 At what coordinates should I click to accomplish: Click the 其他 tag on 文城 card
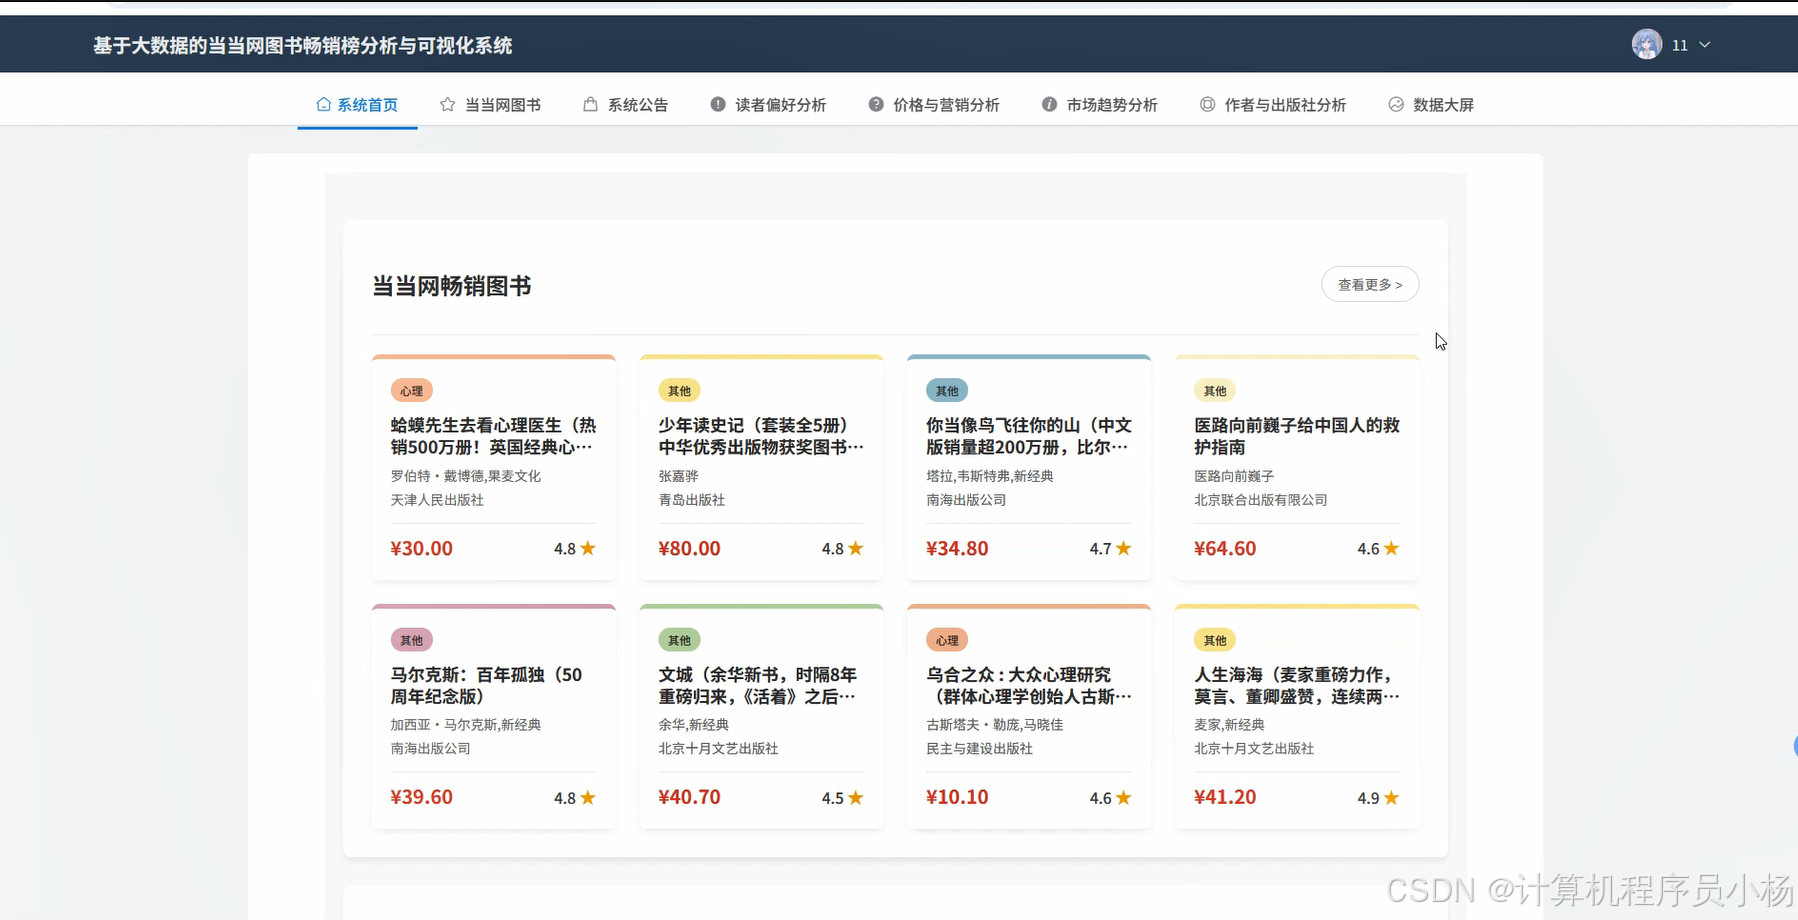tap(680, 640)
